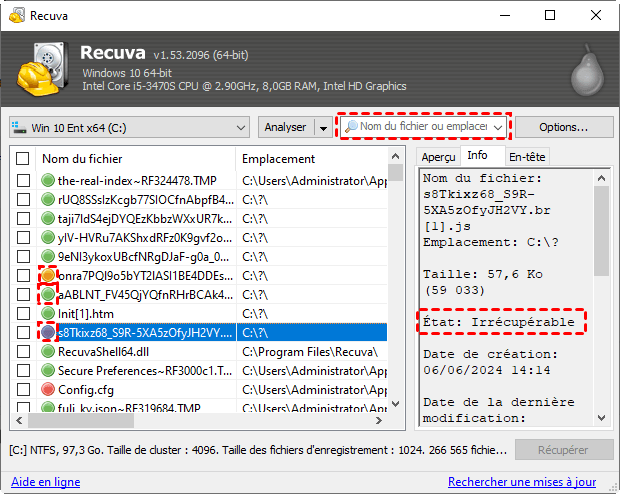Click the NTFS status bar text
The width and height of the screenshot is (620, 494).
258,450
